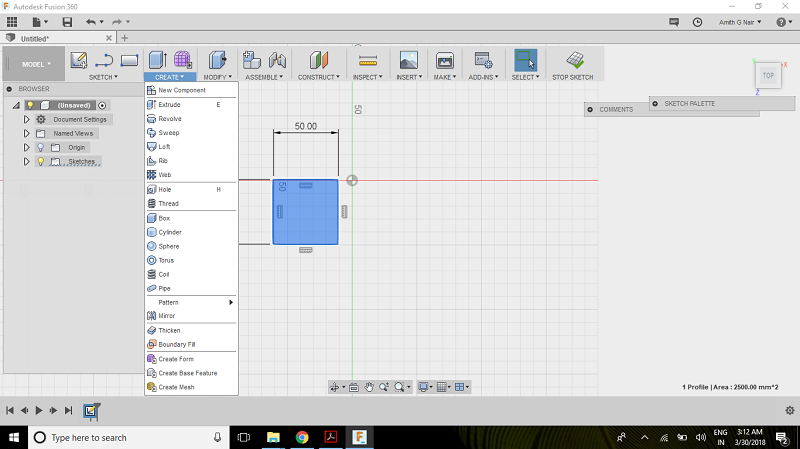Click the Insert image icon
The image size is (800, 449).
409,60
